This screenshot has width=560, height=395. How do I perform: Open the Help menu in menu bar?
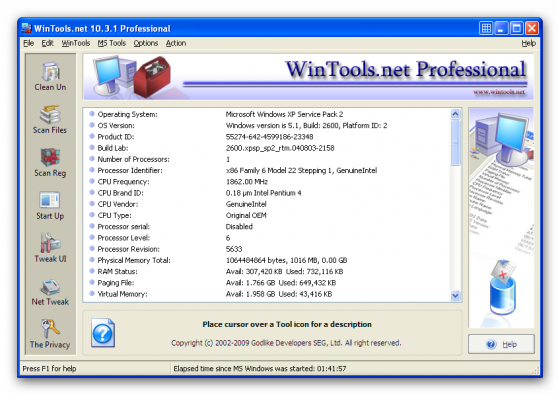tap(528, 43)
